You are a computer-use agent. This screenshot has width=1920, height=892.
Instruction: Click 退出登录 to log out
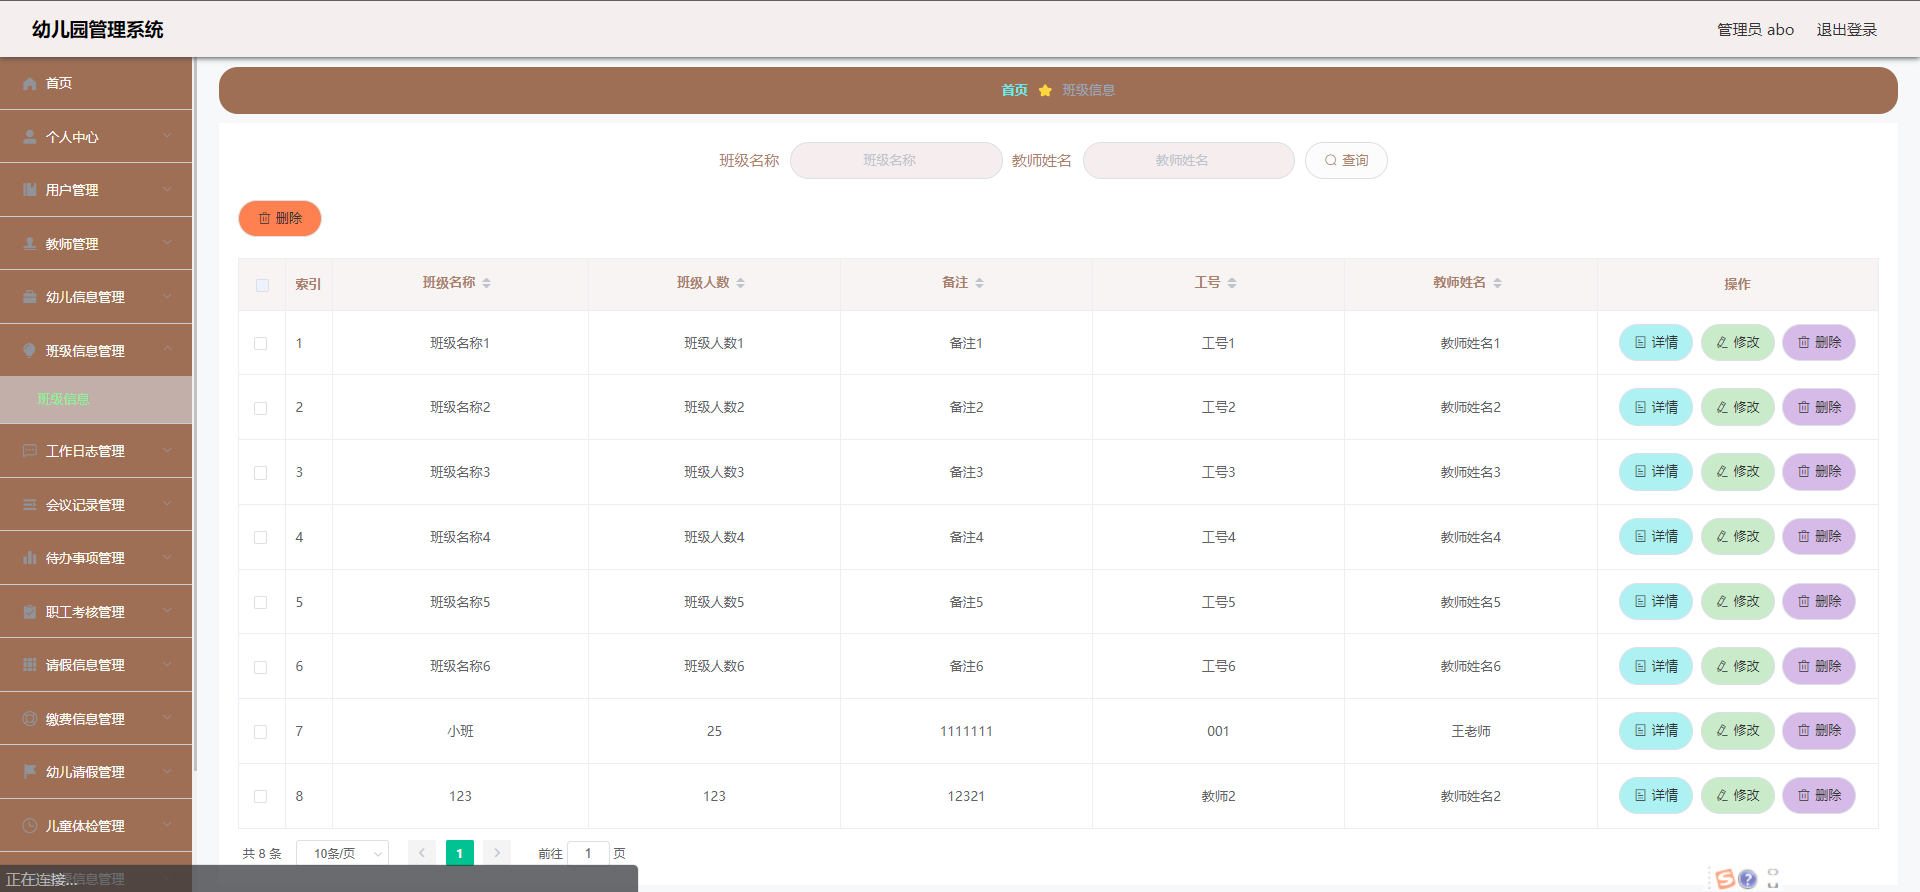(x=1846, y=30)
